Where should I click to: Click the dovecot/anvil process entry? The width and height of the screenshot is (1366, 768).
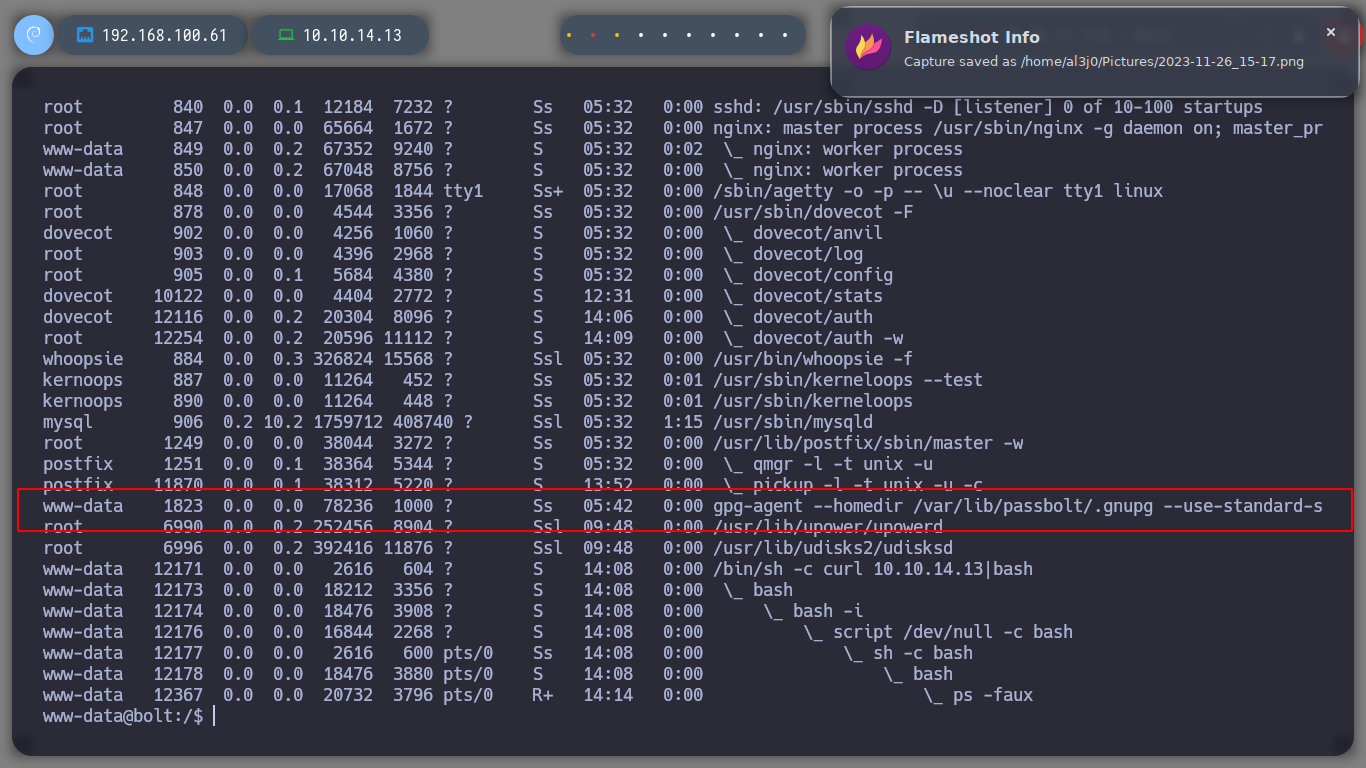coord(818,233)
